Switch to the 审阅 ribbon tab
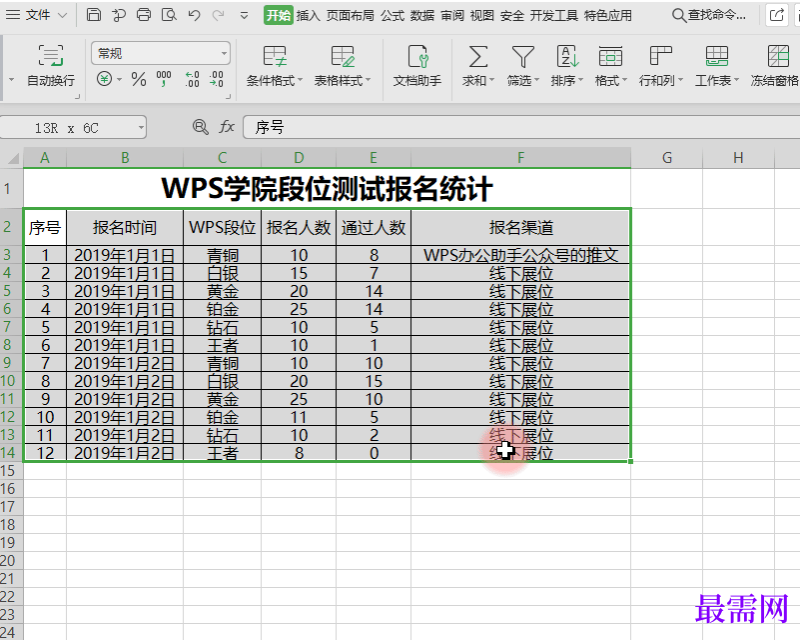 [x=452, y=15]
